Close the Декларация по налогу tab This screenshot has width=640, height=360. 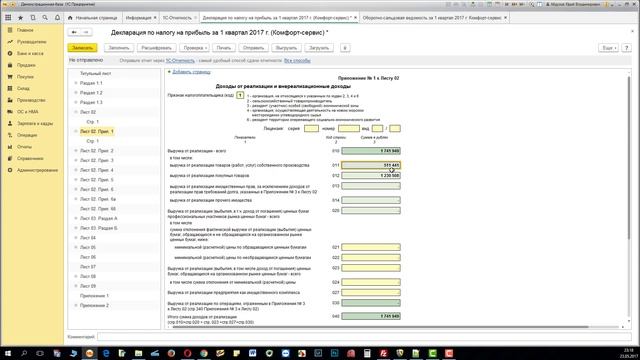[x=356, y=18]
